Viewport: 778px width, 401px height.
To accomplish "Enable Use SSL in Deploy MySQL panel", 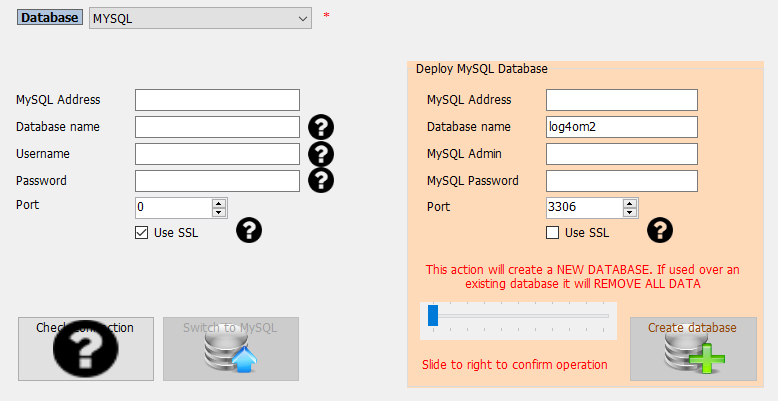I will (553, 233).
